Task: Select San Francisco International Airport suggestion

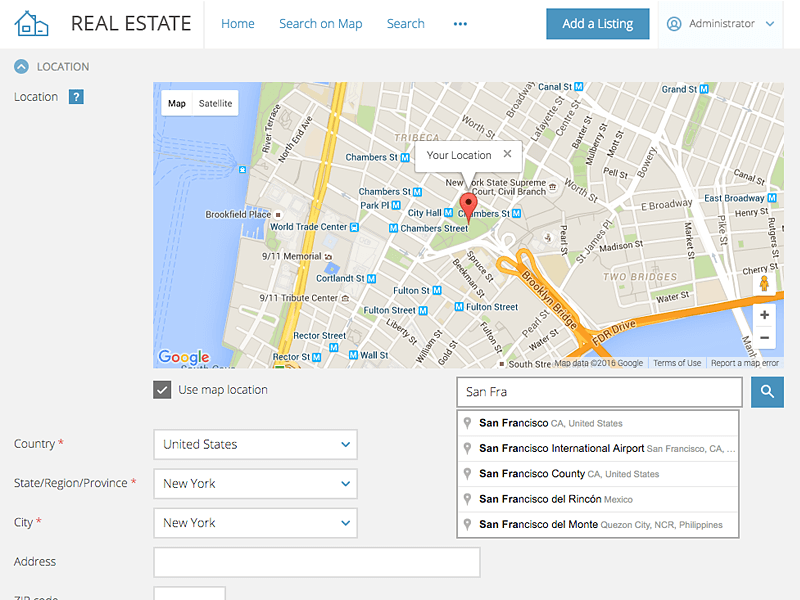Action: [x=598, y=448]
